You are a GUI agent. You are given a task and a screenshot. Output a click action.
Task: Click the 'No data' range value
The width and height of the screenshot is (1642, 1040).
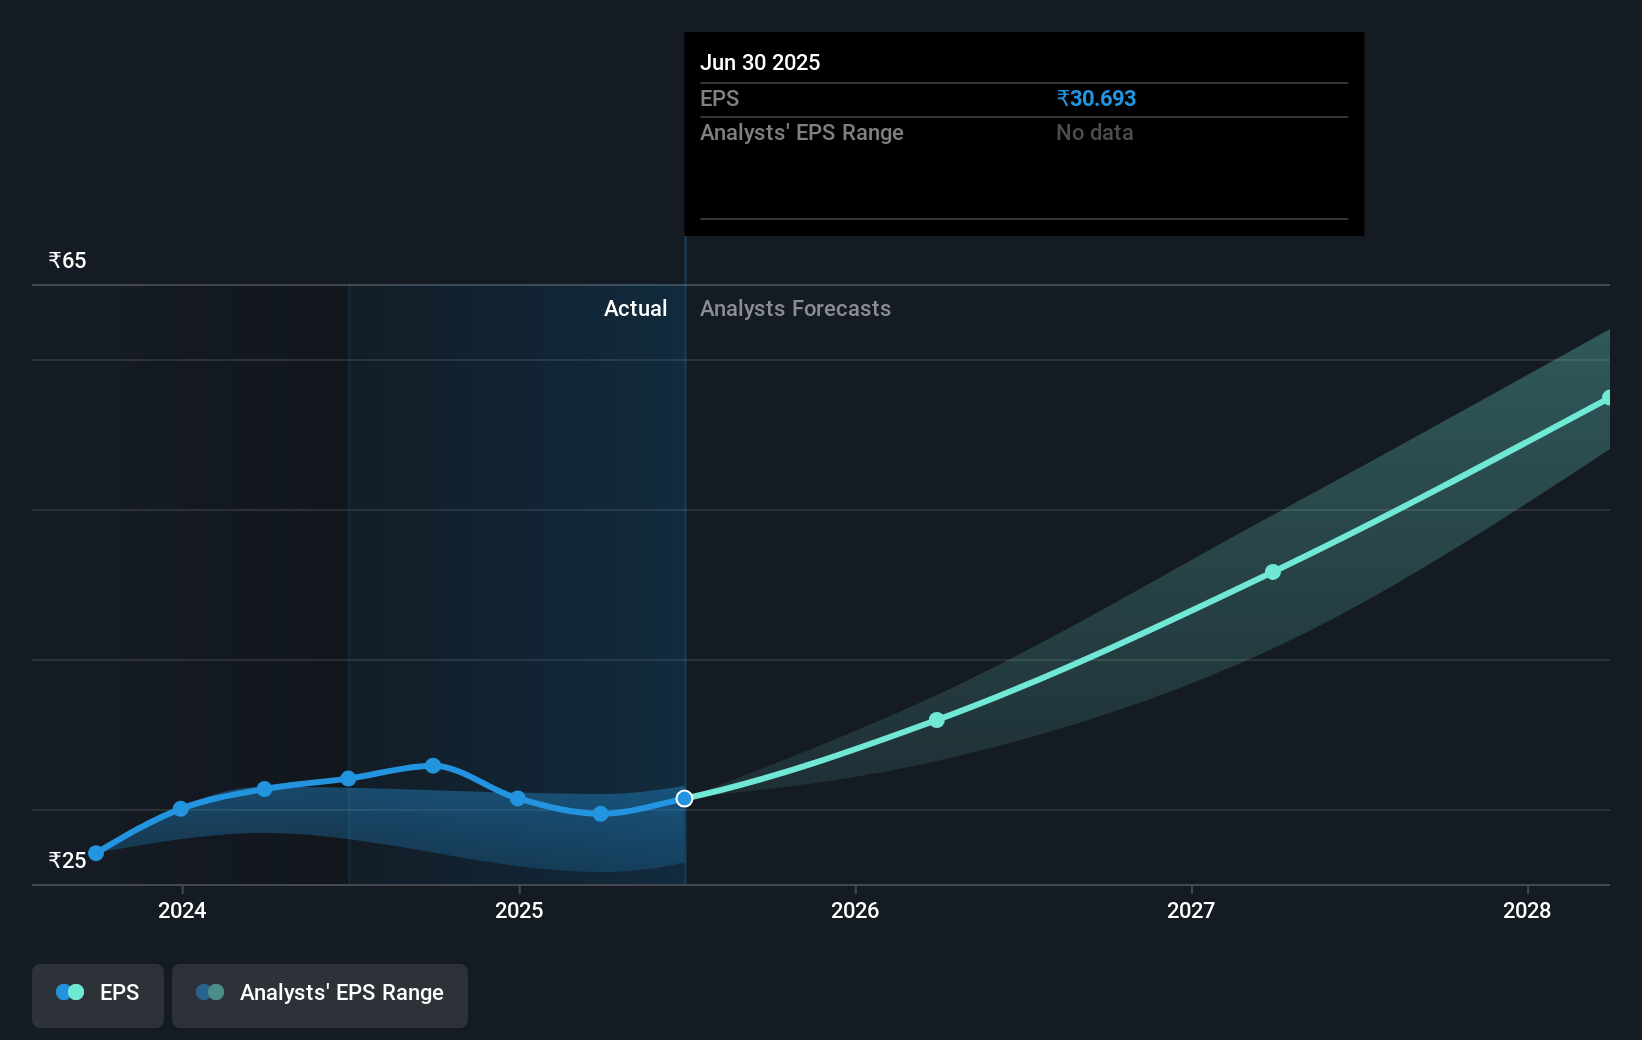pos(1094,132)
